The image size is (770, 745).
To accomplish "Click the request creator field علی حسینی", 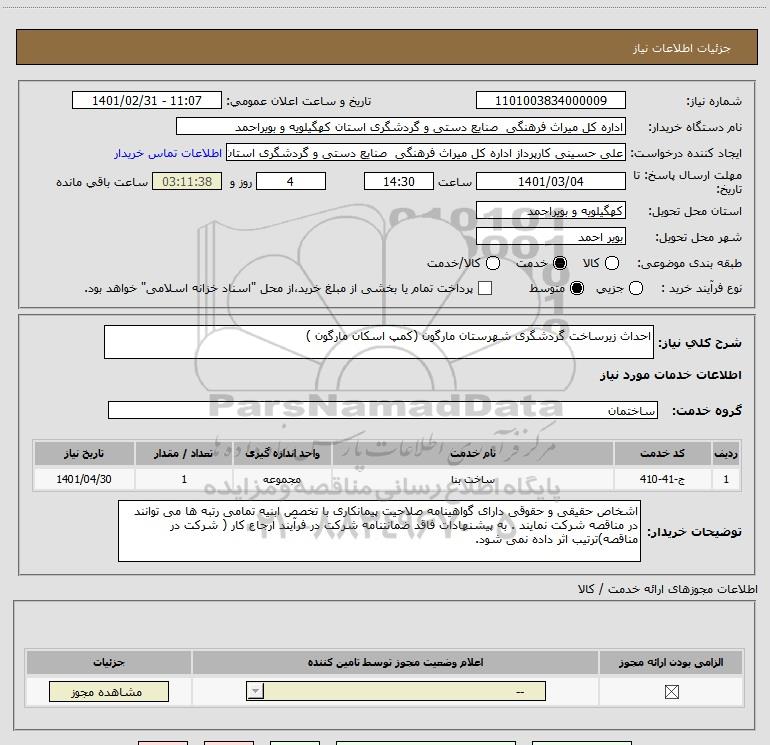I will tap(426, 153).
